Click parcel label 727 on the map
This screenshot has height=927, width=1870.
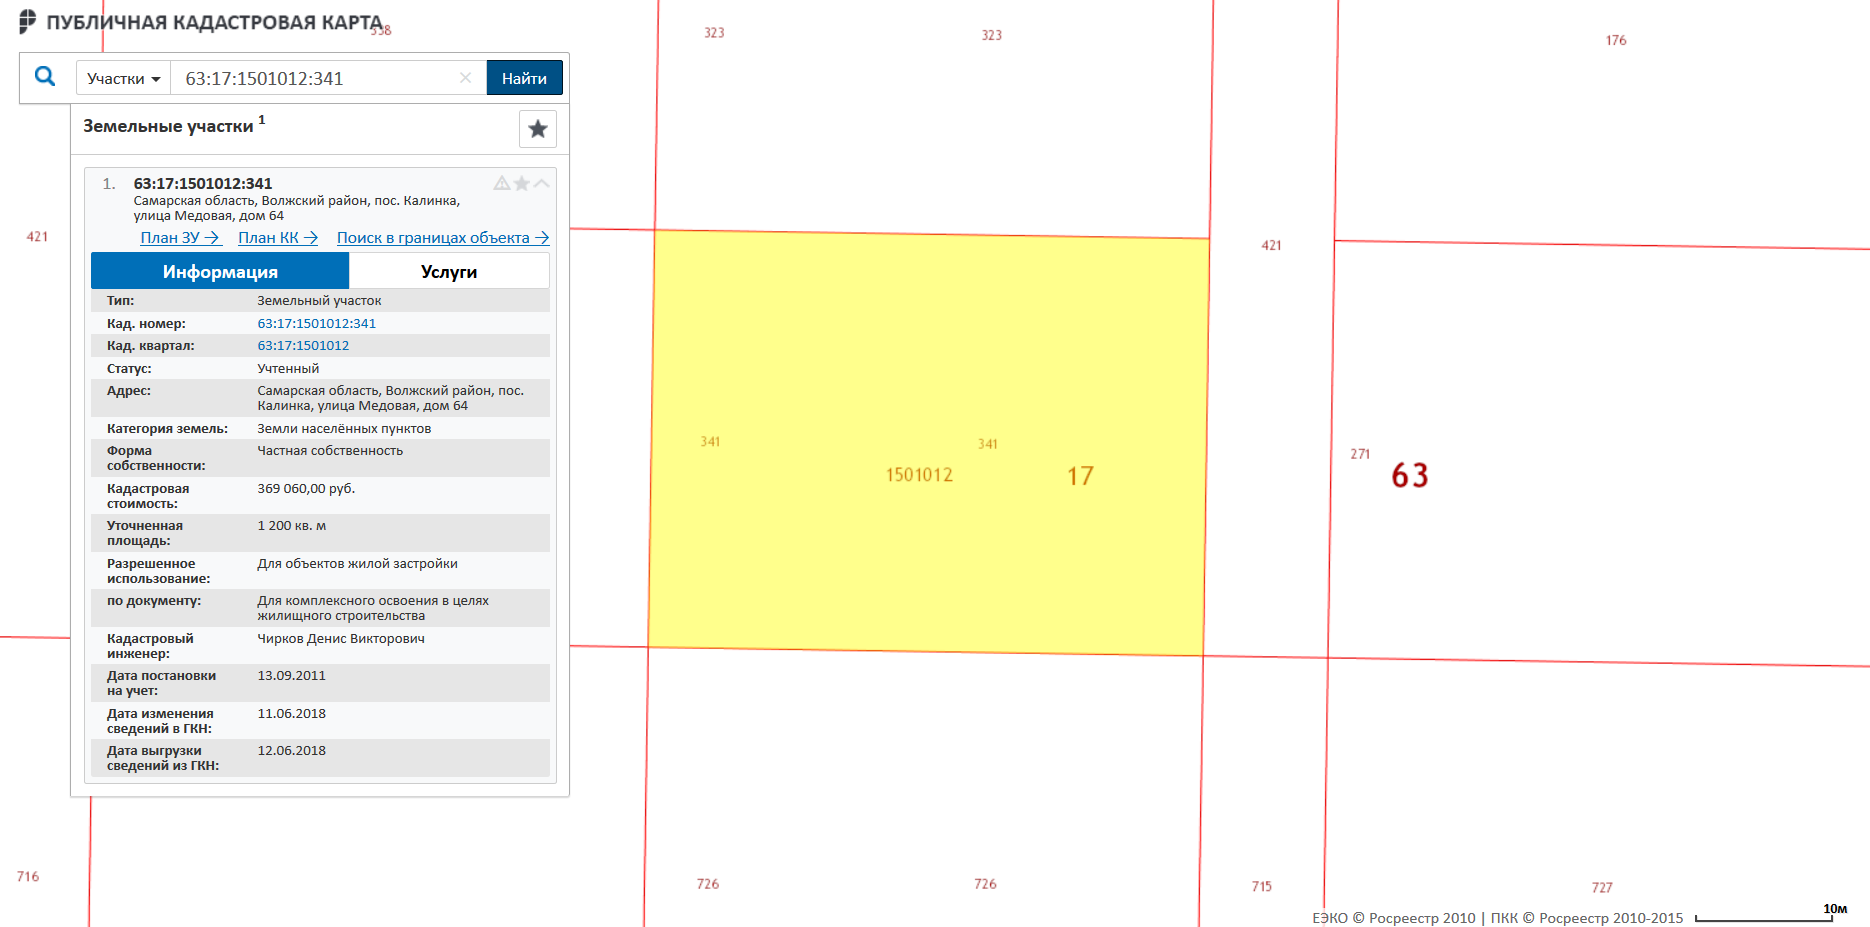click(x=1602, y=887)
